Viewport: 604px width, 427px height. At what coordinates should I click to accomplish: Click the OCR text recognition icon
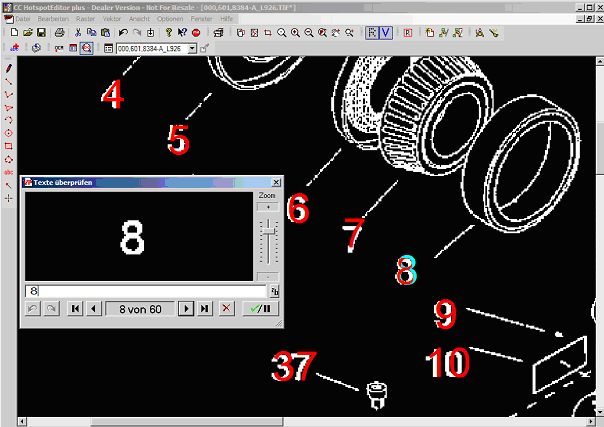[59, 48]
